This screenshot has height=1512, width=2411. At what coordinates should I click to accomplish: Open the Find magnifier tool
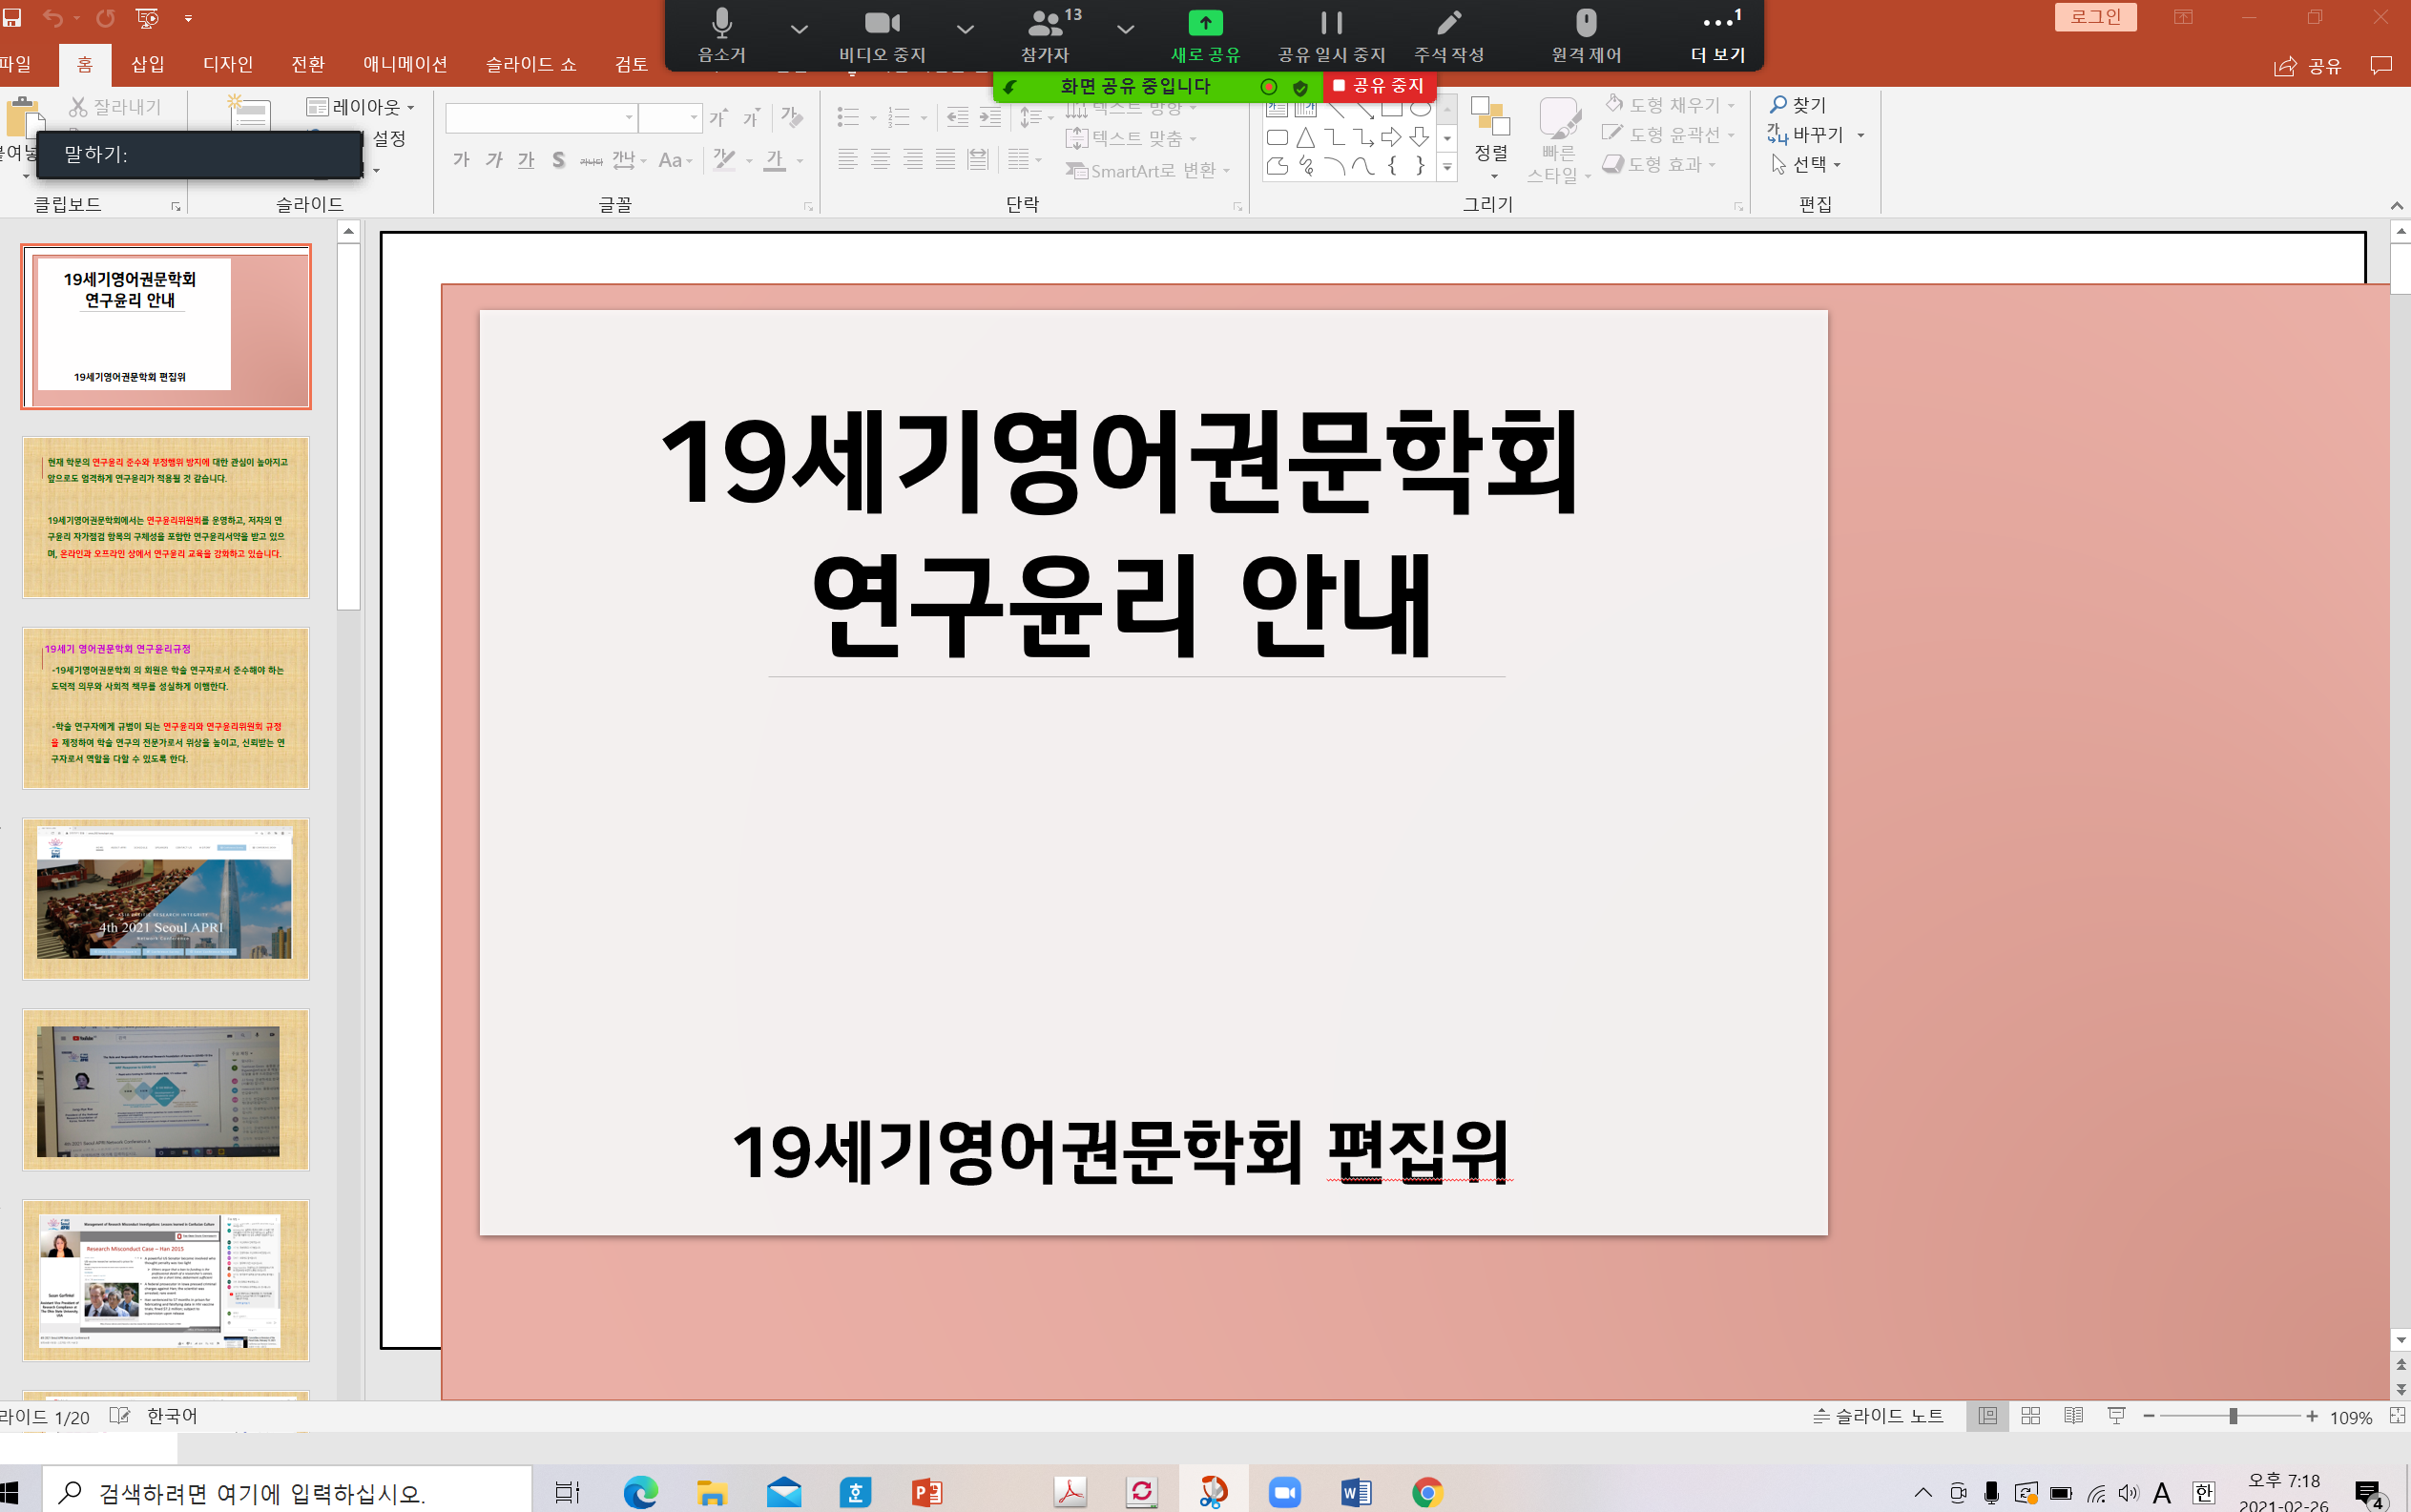(1797, 105)
